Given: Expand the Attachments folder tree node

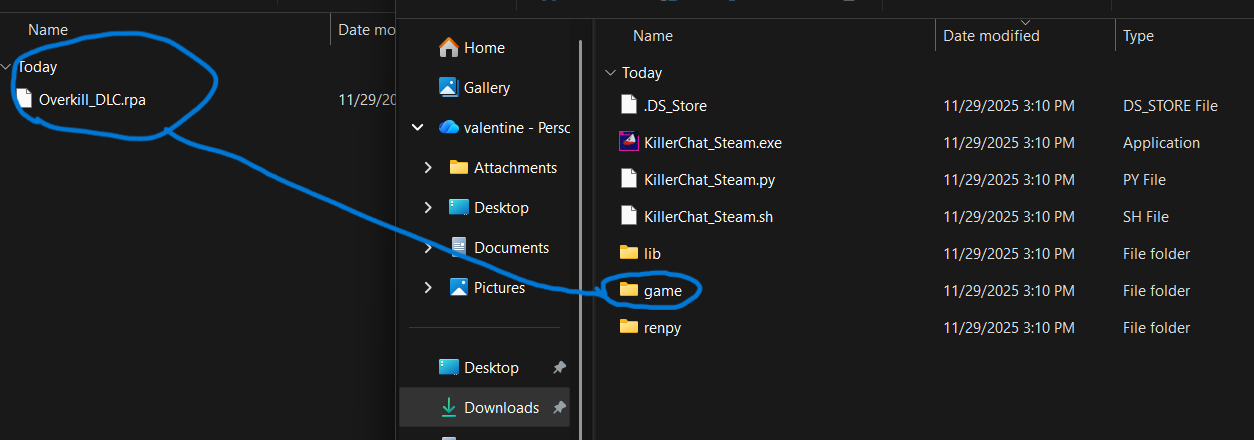Looking at the screenshot, I should pyautogui.click(x=428, y=167).
